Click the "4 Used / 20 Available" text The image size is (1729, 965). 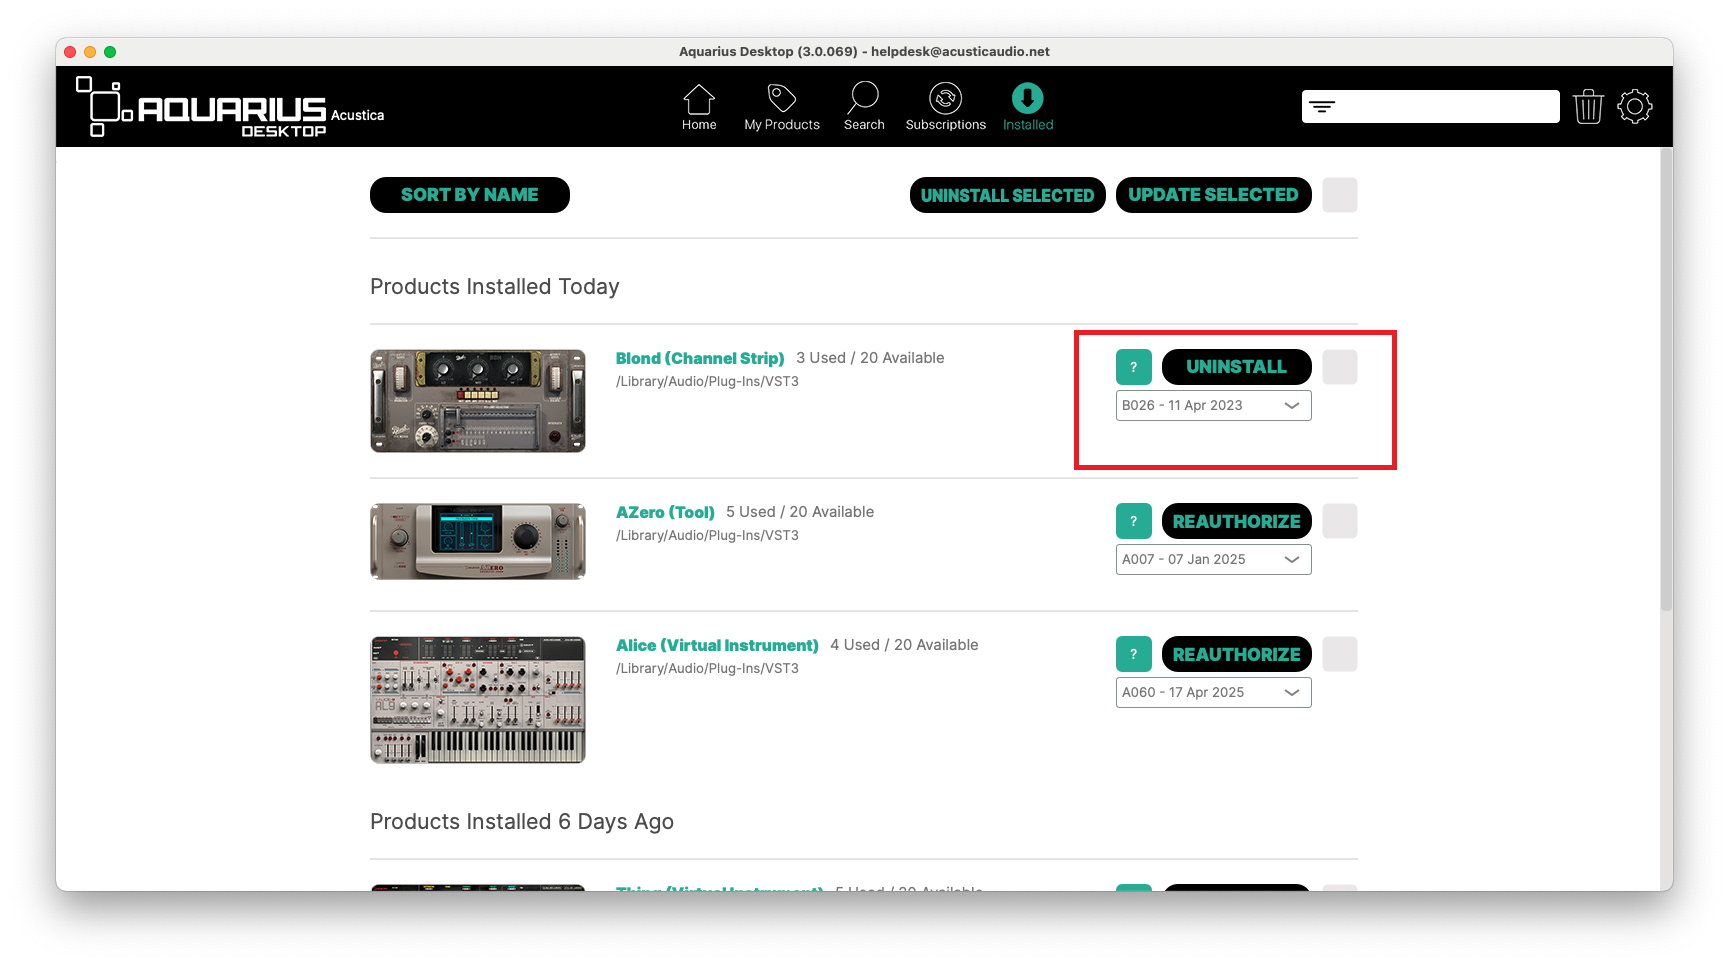[904, 645]
